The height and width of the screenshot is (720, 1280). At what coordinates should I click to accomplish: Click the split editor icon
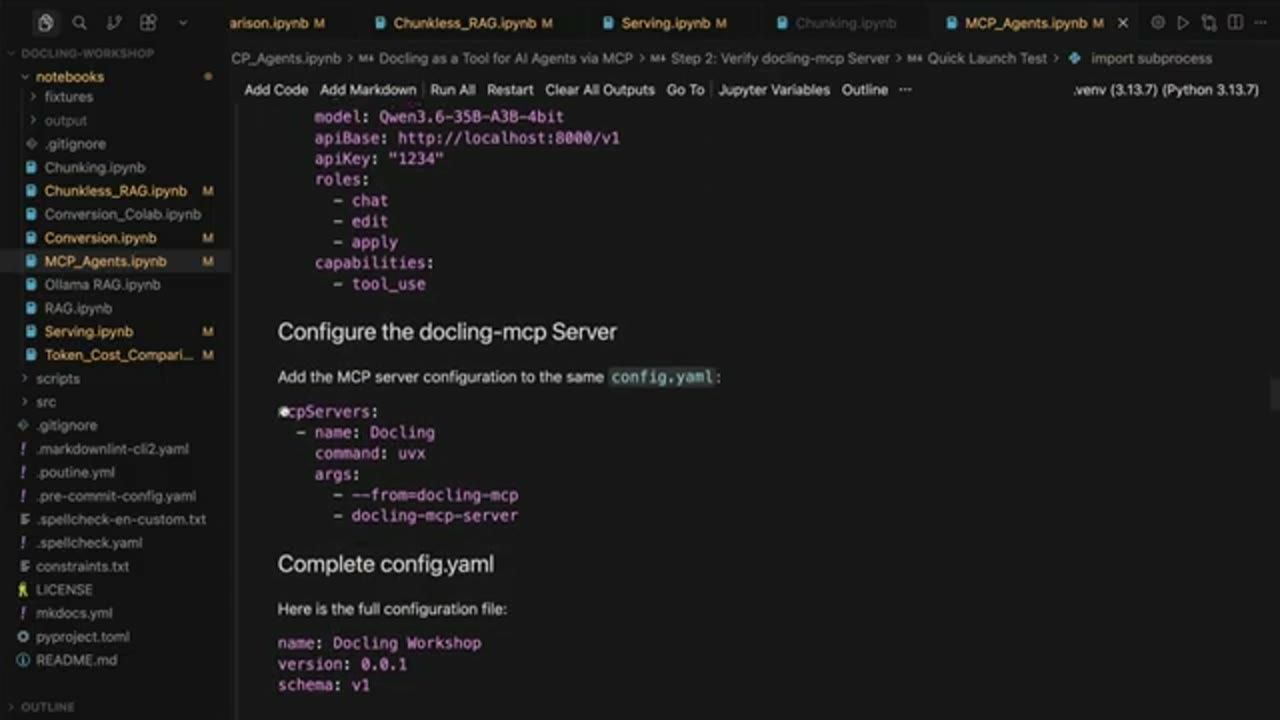point(1234,22)
